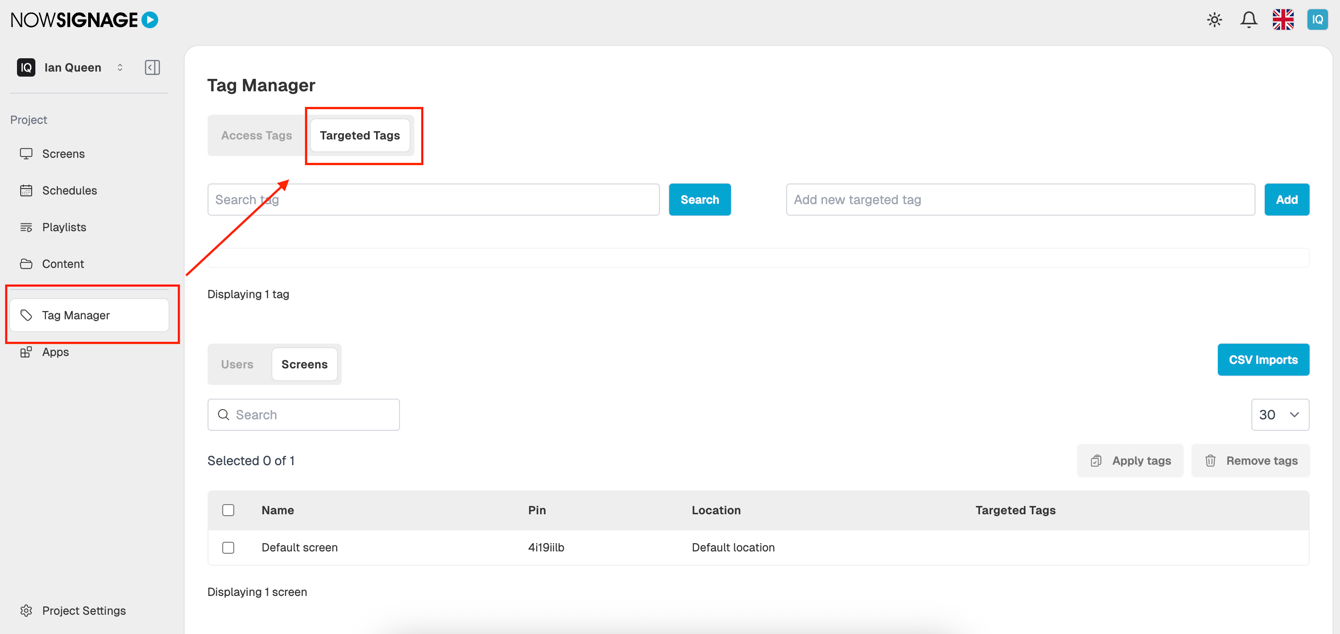Change language via UK flag icon
This screenshot has height=634, width=1340.
click(x=1283, y=20)
